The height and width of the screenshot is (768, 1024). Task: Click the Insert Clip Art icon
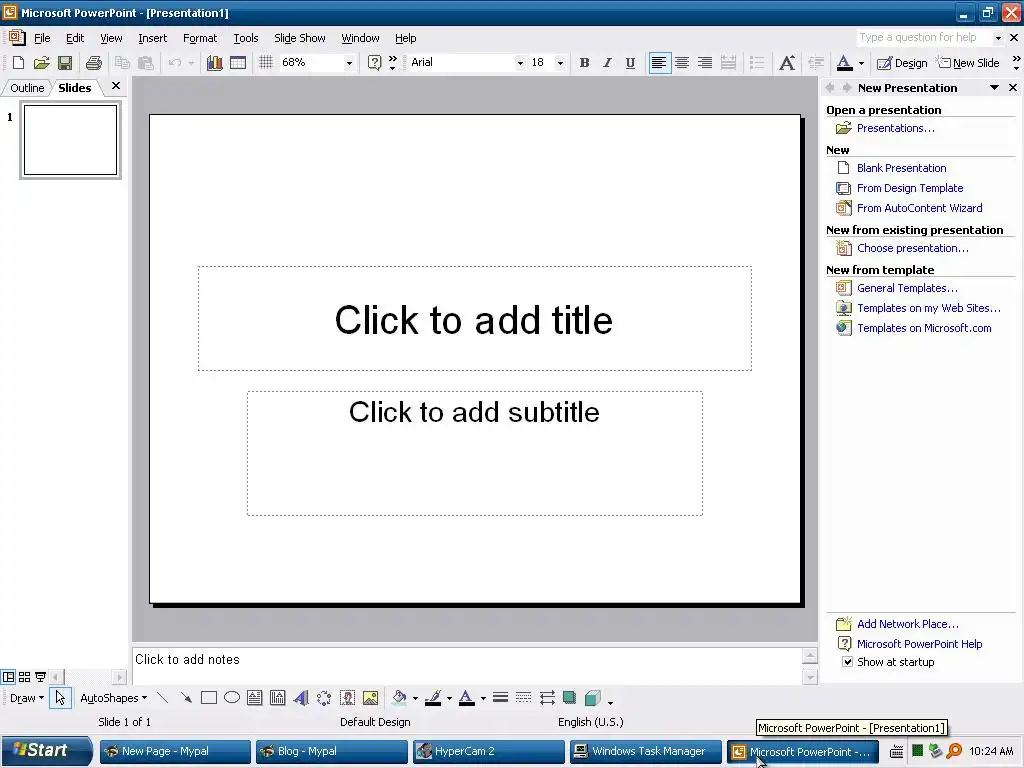point(347,698)
